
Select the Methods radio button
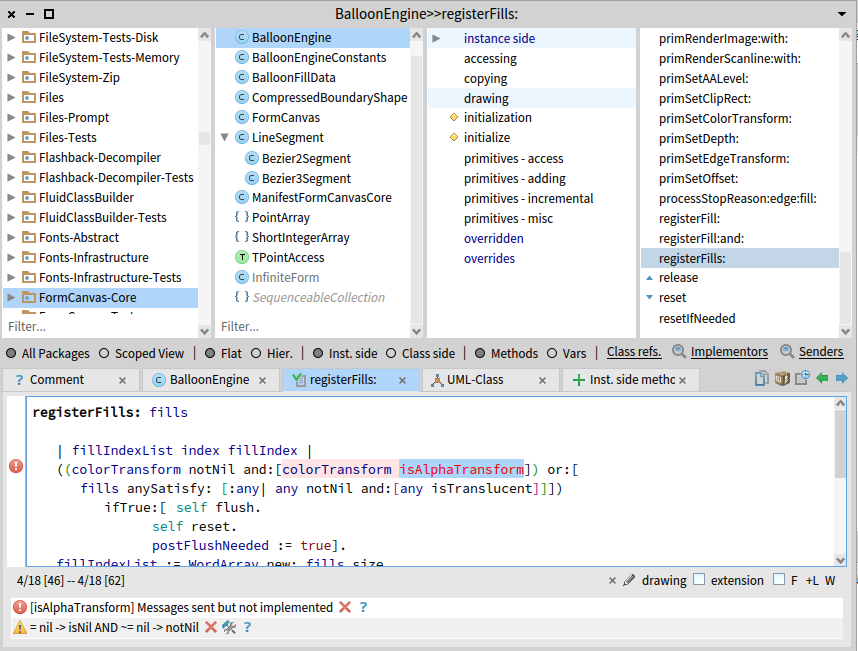480,353
